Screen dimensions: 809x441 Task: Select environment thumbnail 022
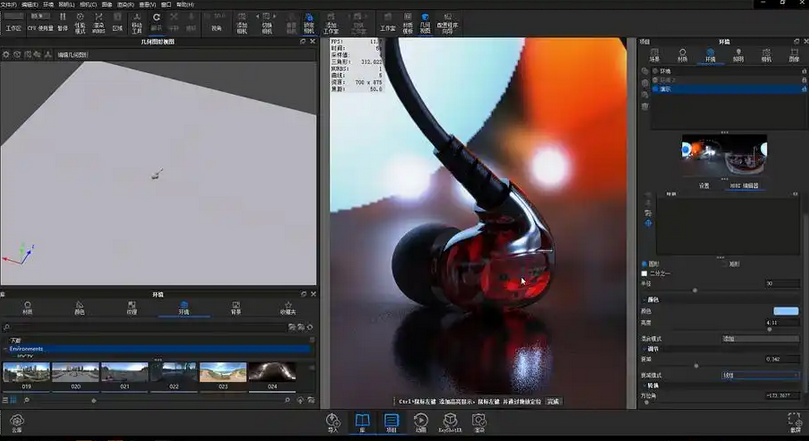tap(173, 373)
